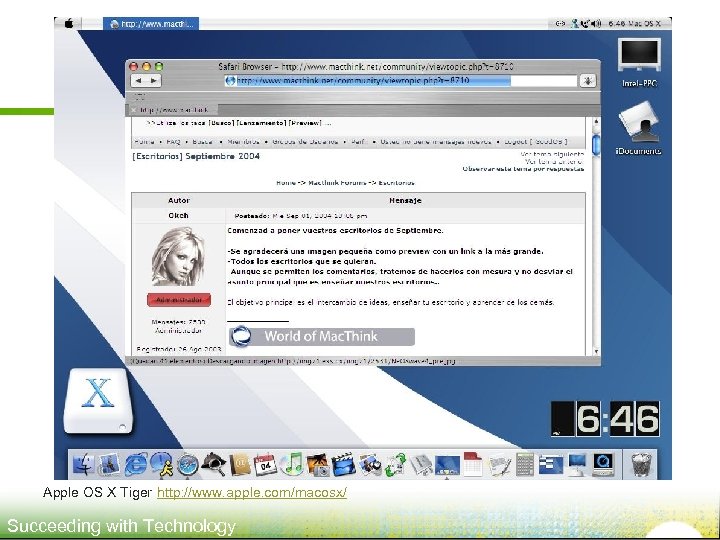
Task: Open the Apple menu
Action: tap(69, 23)
